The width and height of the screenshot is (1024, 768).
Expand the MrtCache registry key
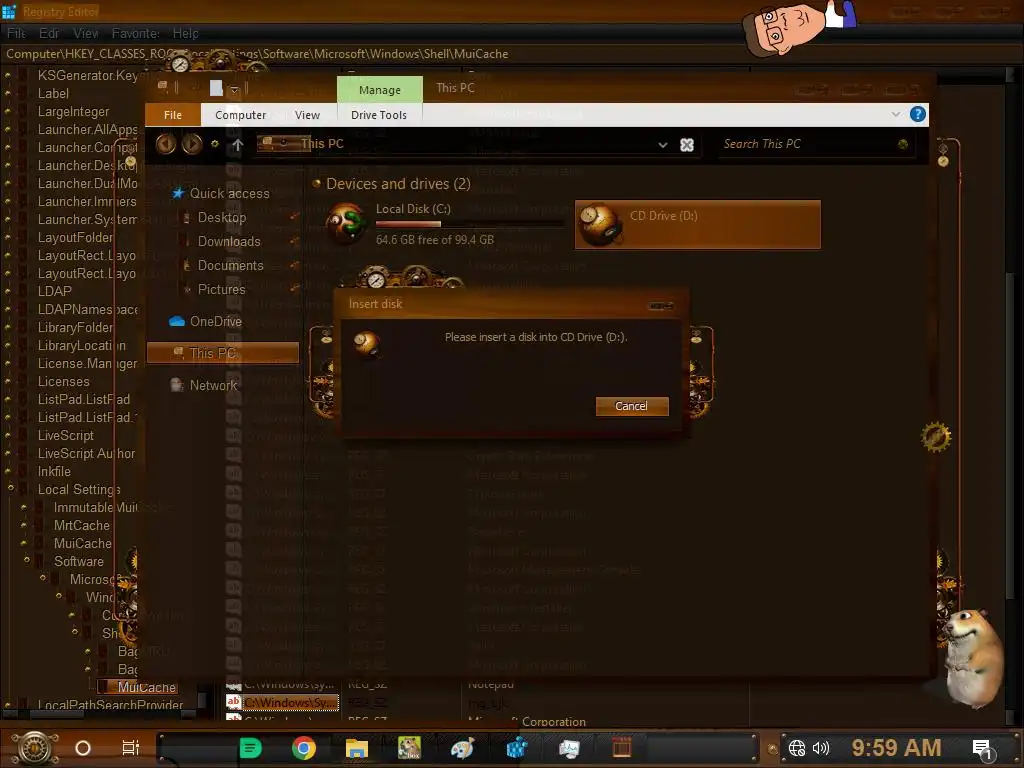pos(24,525)
